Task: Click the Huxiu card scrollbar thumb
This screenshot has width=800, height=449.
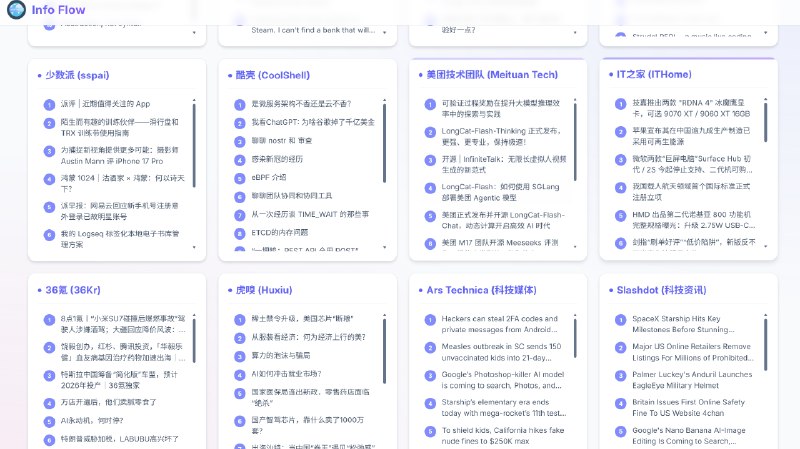Action: pyautogui.click(x=384, y=351)
